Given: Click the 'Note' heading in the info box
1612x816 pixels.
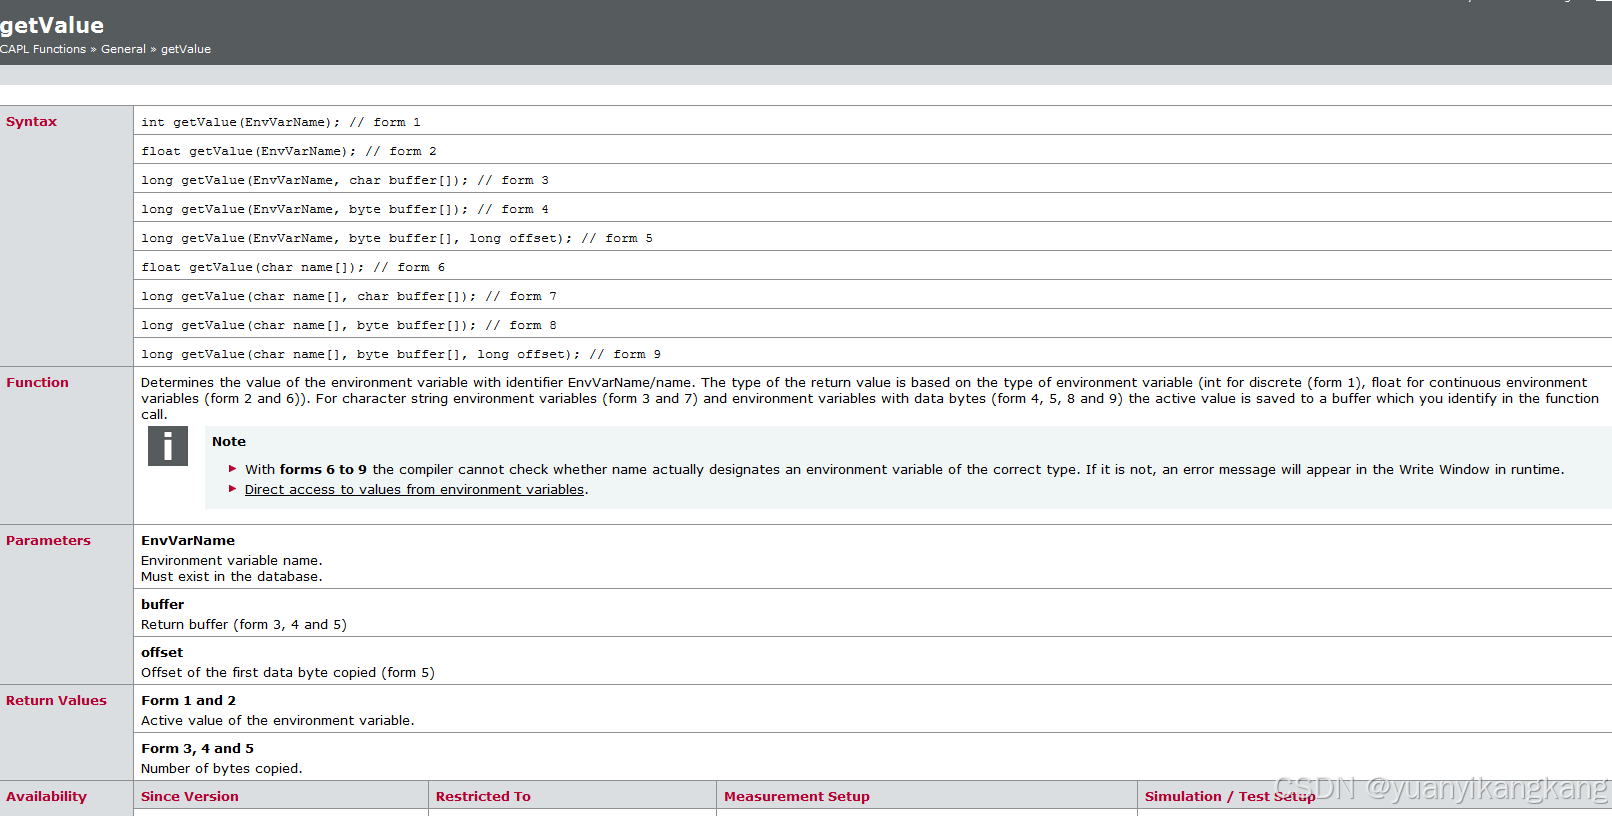Looking at the screenshot, I should coord(229,442).
